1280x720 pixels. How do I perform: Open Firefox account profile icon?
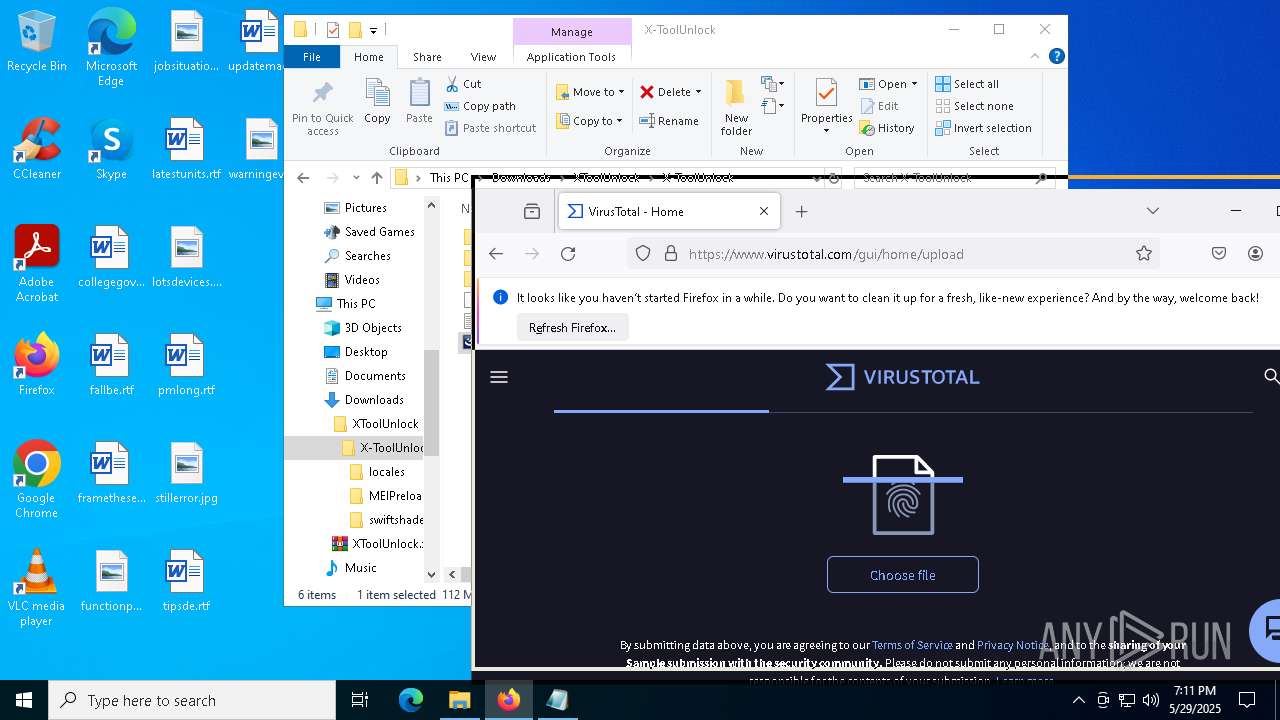pos(1256,254)
